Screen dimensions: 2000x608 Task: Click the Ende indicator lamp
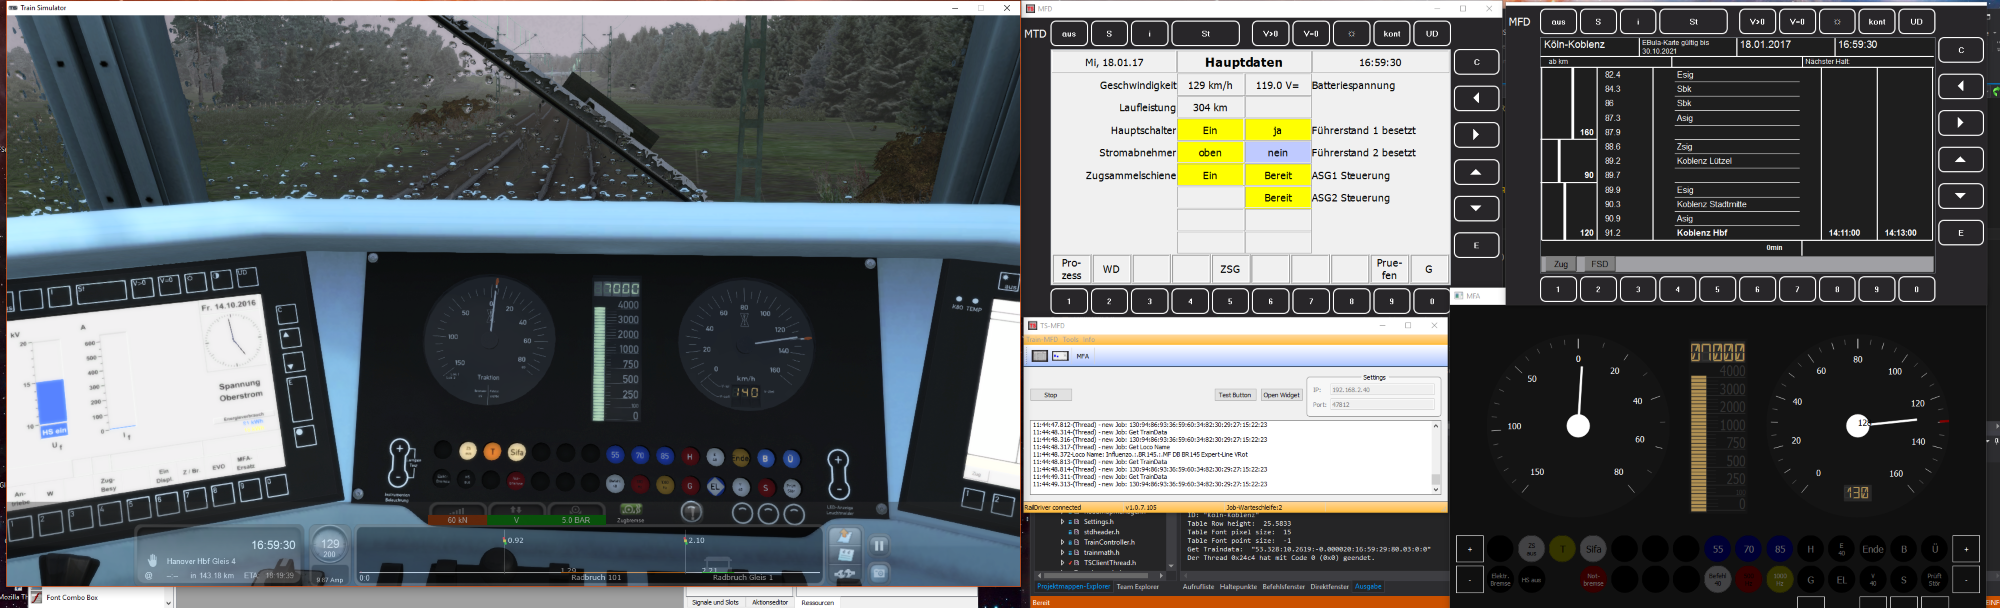tap(1873, 549)
